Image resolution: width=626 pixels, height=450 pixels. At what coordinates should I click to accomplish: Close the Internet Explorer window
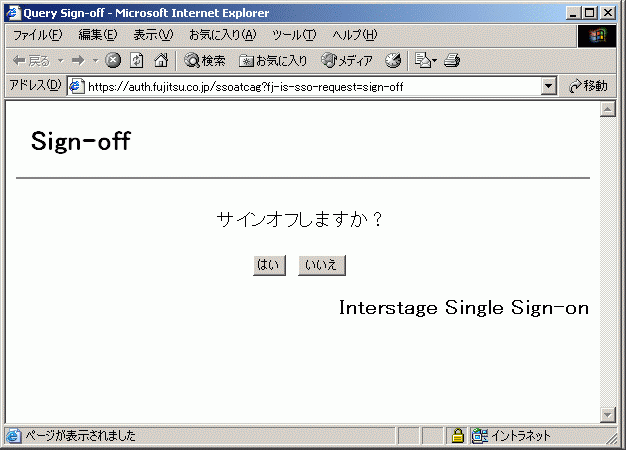click(608, 13)
